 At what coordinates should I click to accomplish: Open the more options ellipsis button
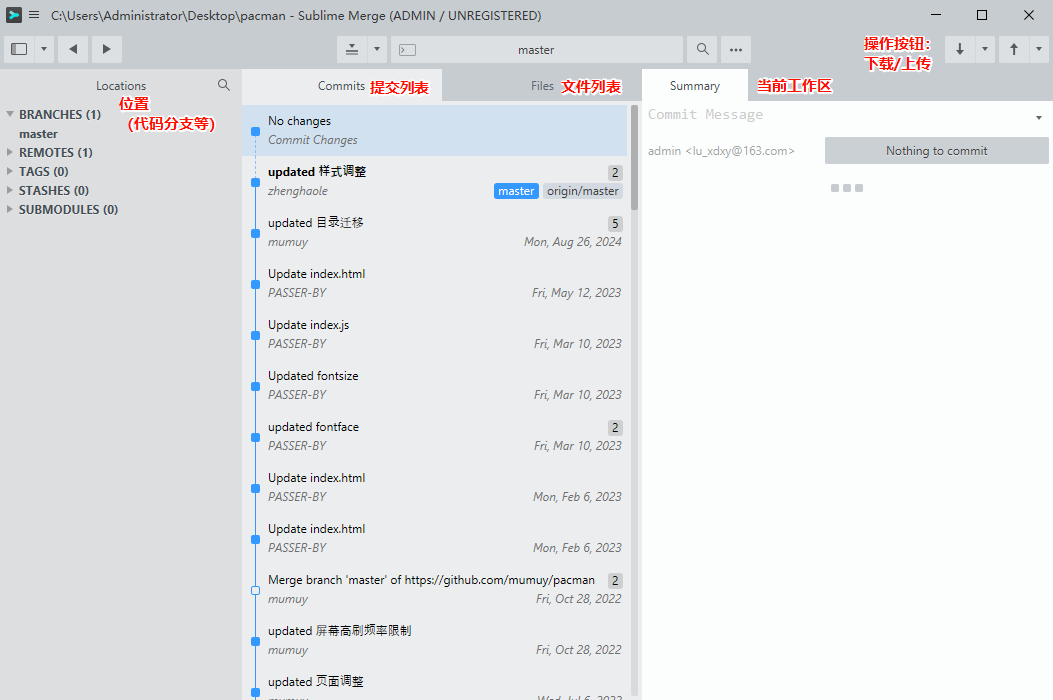click(736, 49)
